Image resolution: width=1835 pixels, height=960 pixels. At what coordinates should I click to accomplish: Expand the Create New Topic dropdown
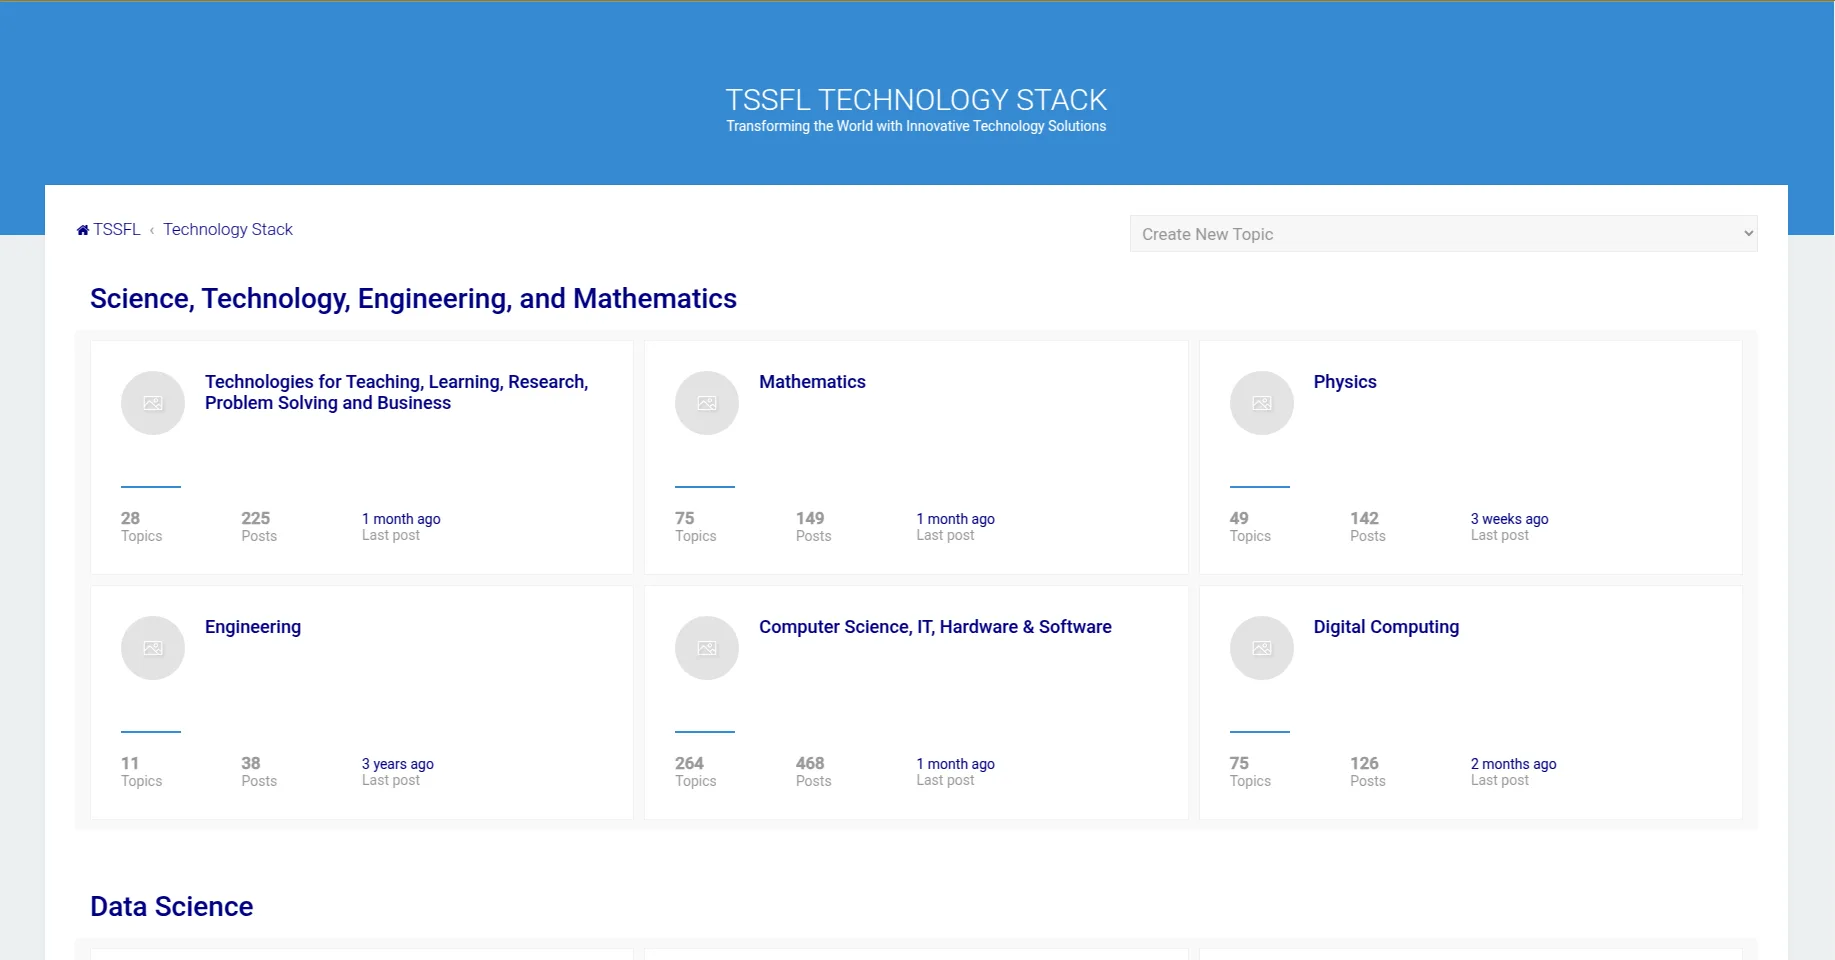(1443, 234)
